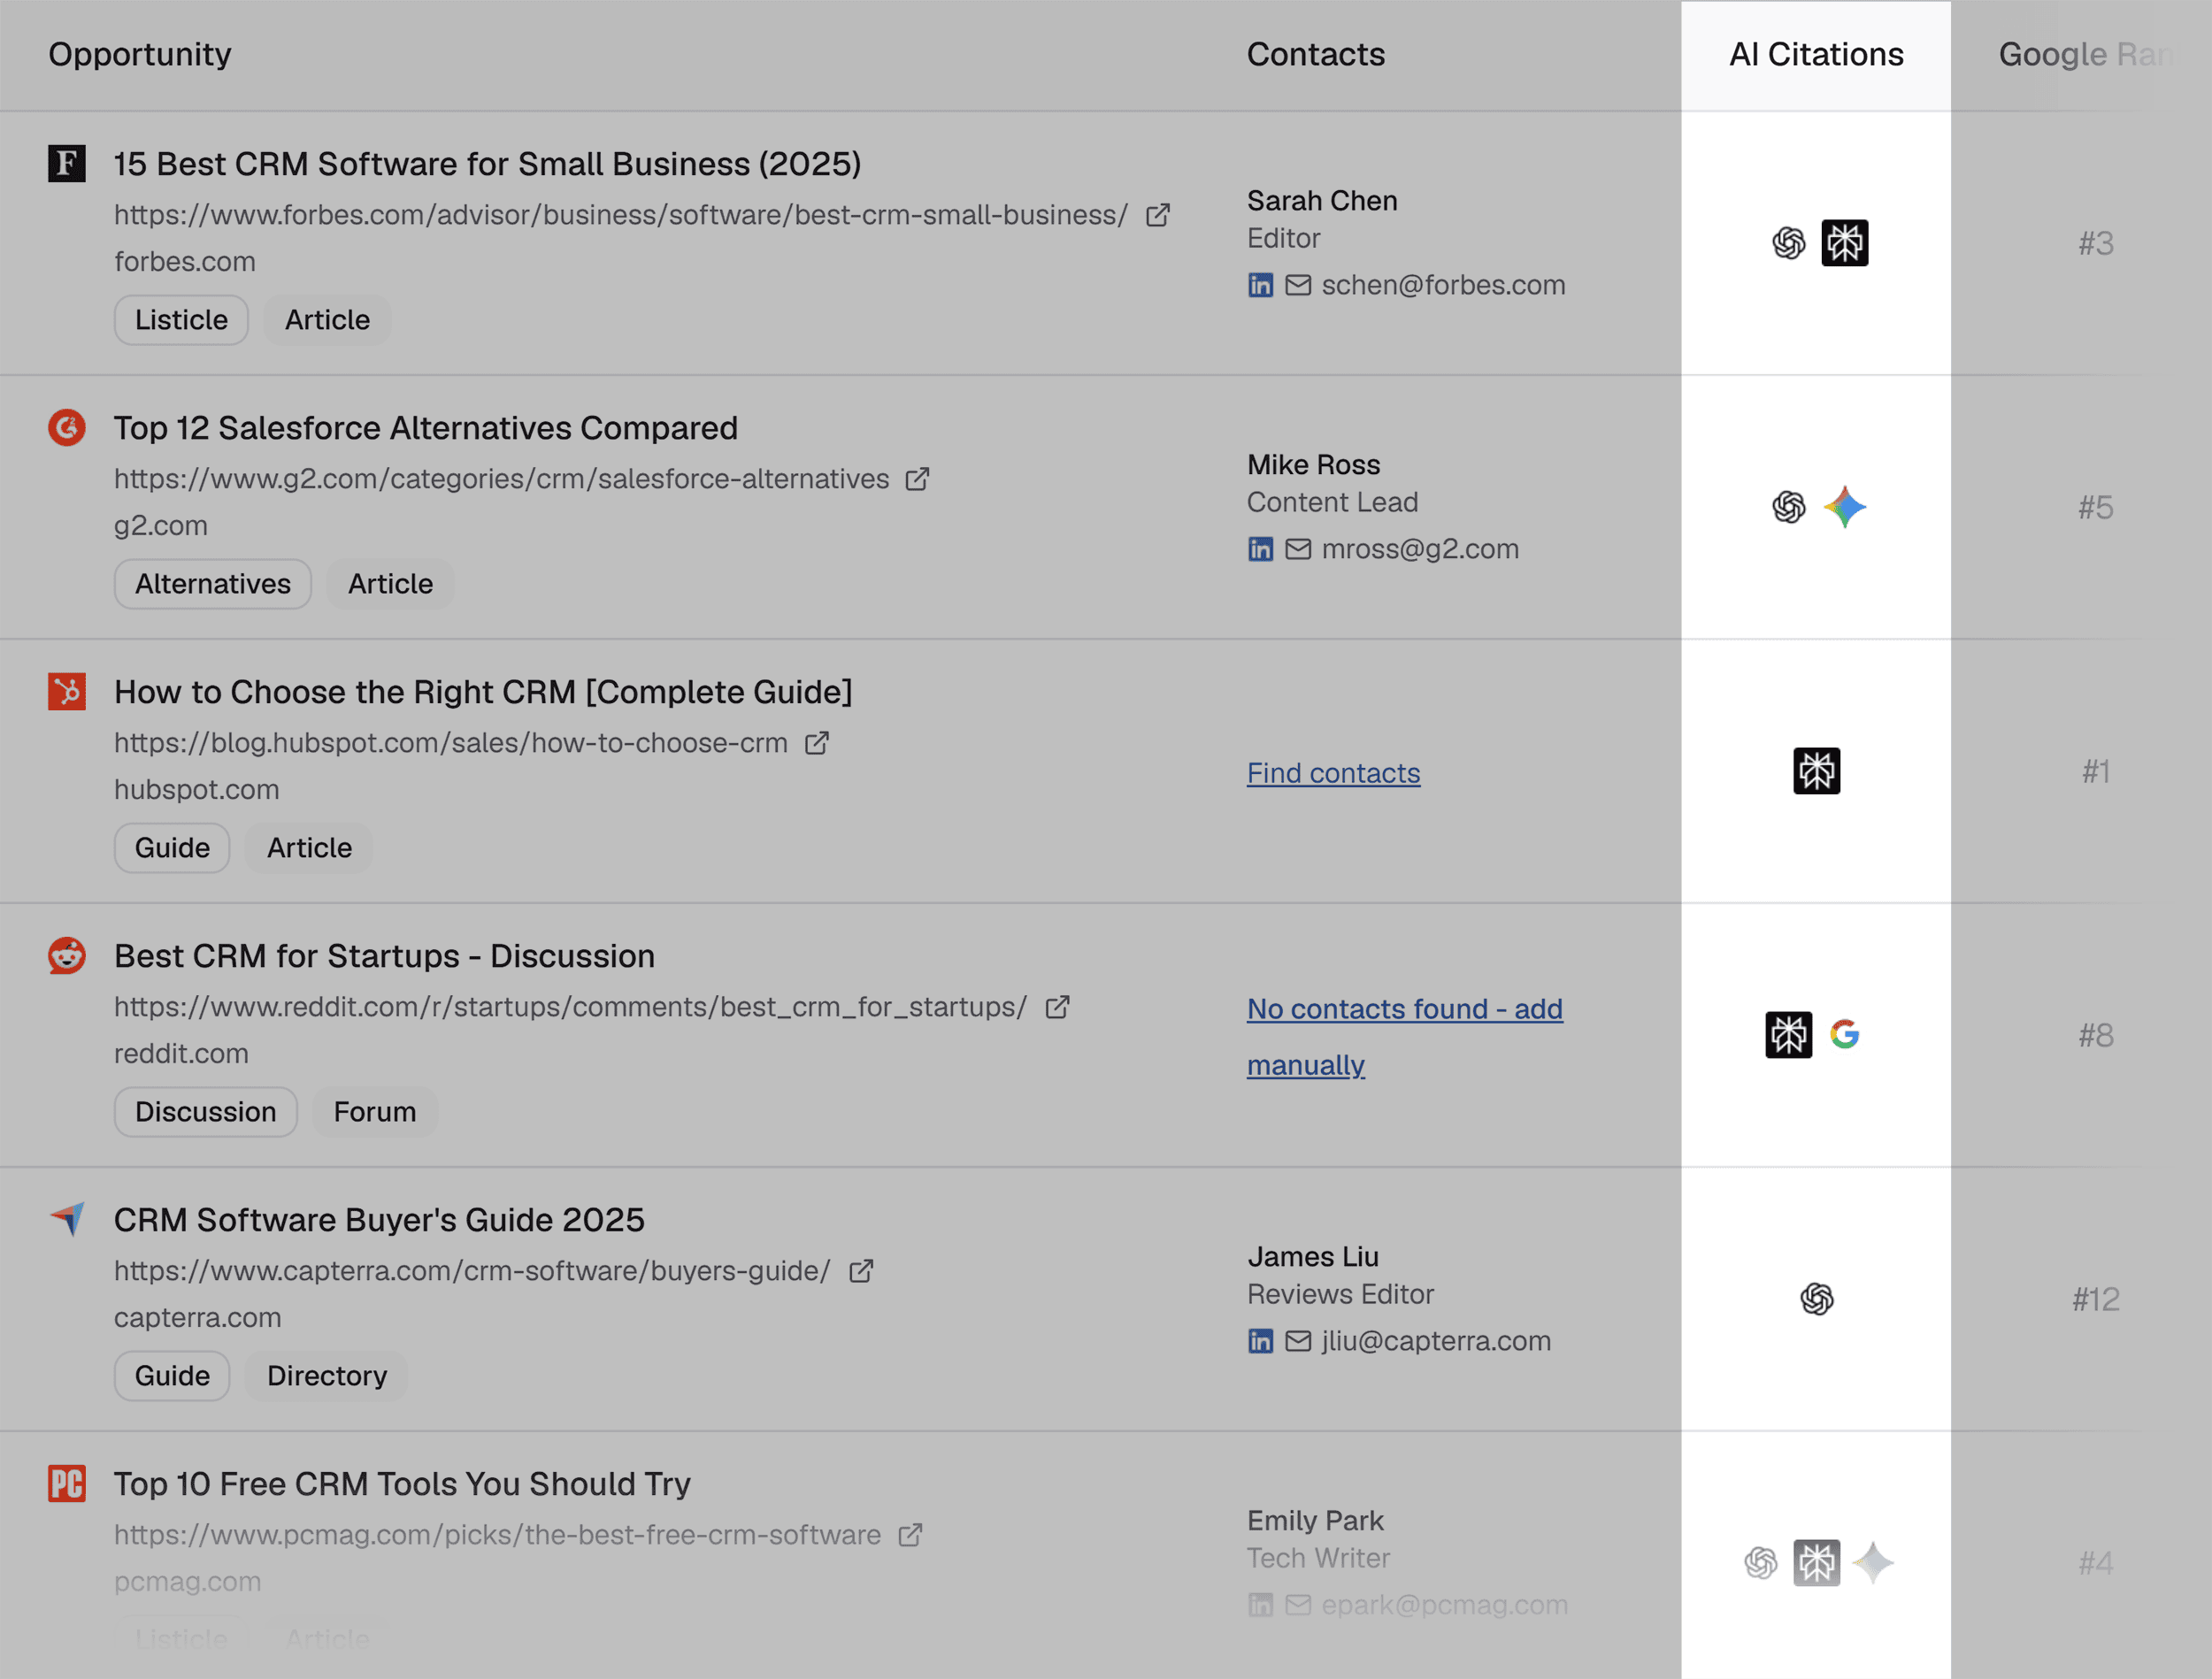Click the email schen@forbes.com
Viewport: 2212px width, 1679px height.
pyautogui.click(x=1443, y=285)
